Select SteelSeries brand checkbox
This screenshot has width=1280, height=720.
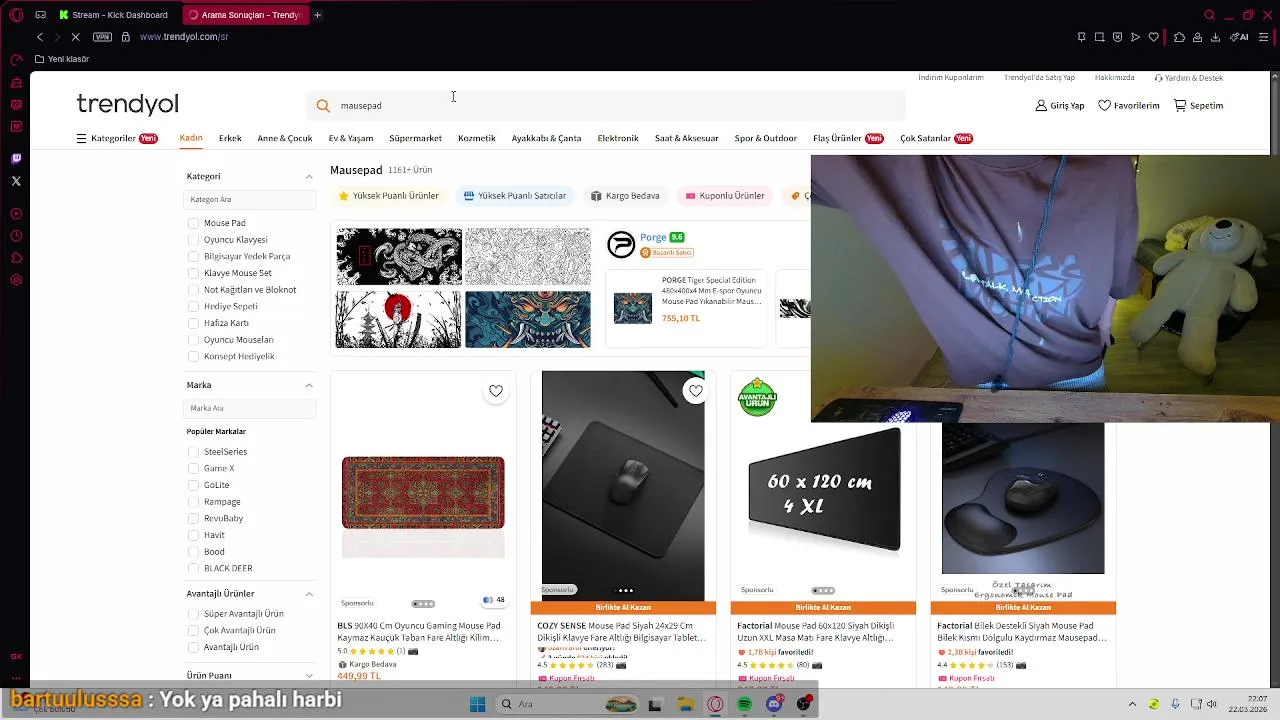(194, 452)
